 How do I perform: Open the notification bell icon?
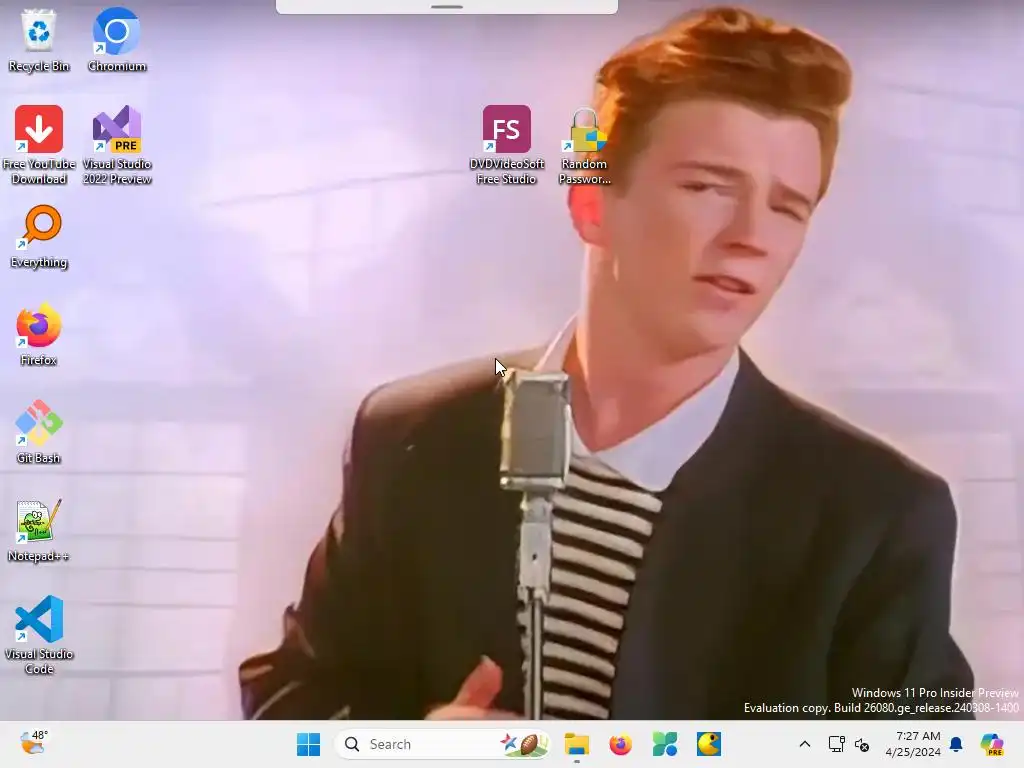pos(956,744)
